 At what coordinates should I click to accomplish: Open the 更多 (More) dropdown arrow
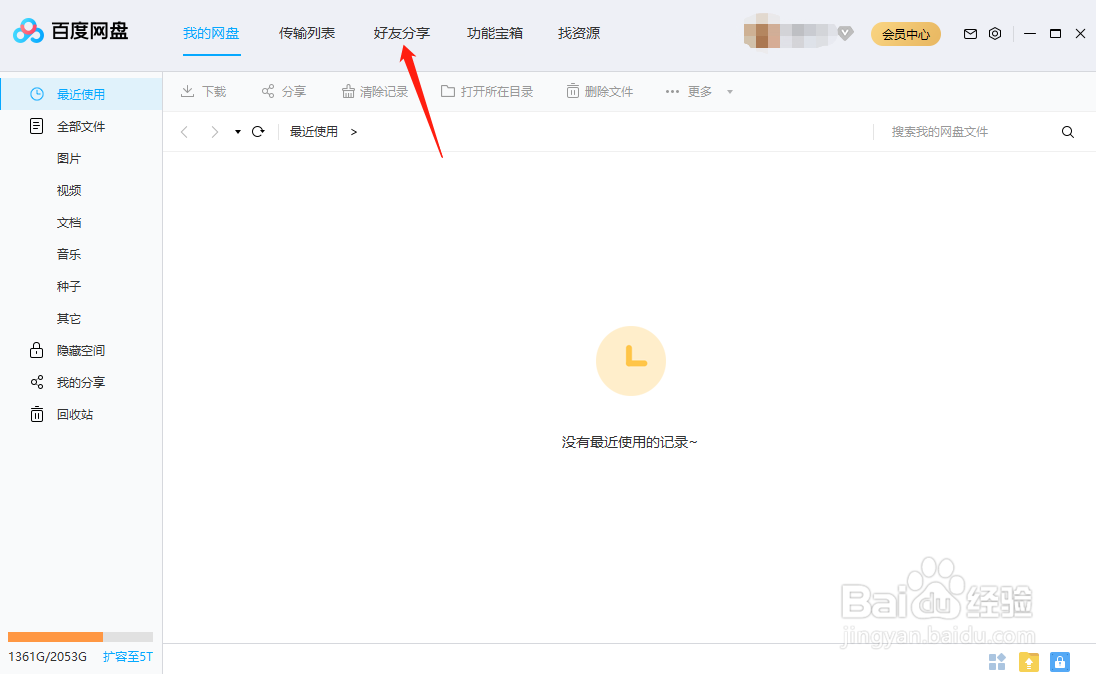click(729, 91)
